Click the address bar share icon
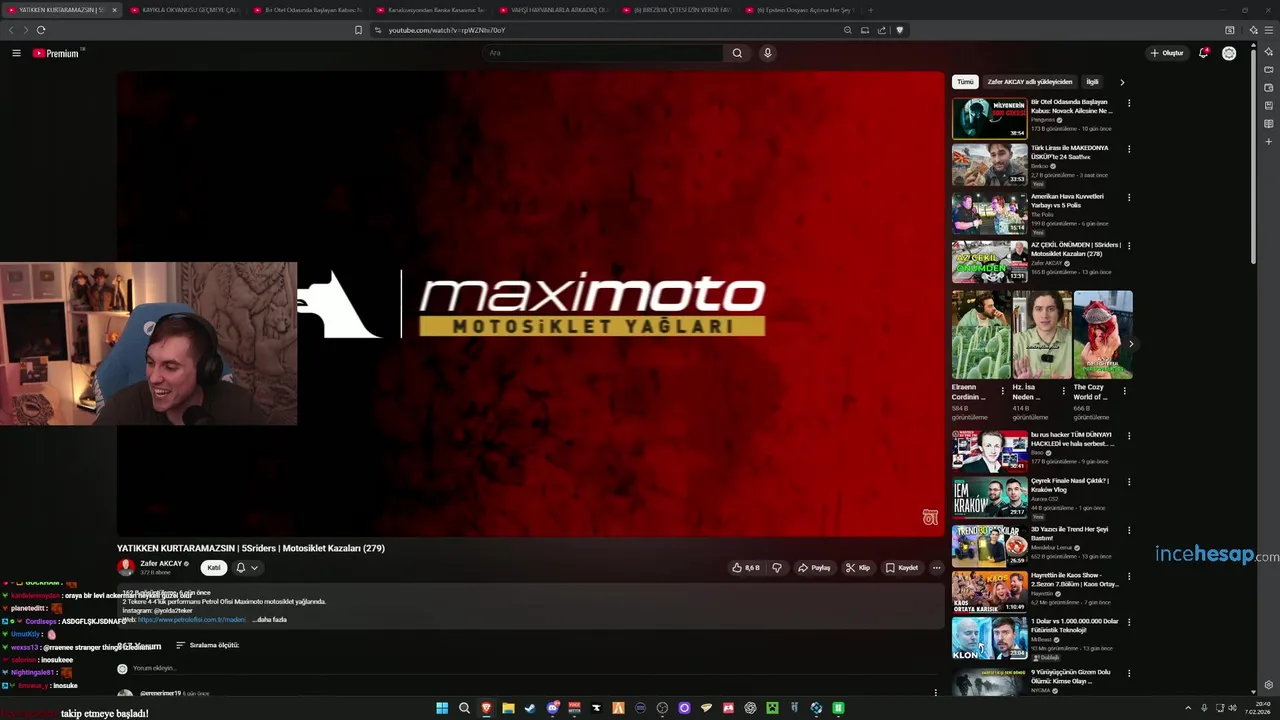The width and height of the screenshot is (1280, 720). tap(882, 30)
